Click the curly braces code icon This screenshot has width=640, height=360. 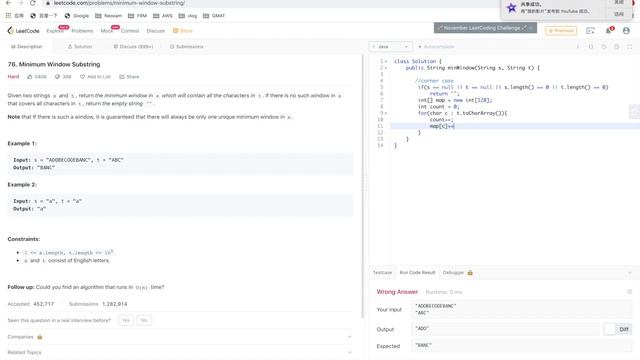click(x=591, y=47)
